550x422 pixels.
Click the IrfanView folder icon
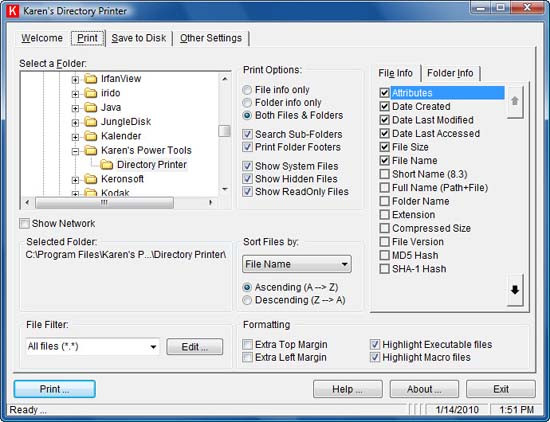pos(91,79)
